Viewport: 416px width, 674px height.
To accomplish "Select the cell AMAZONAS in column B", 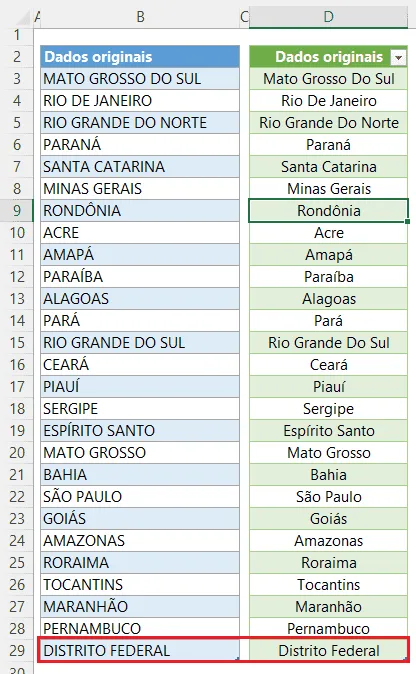I will [140, 541].
